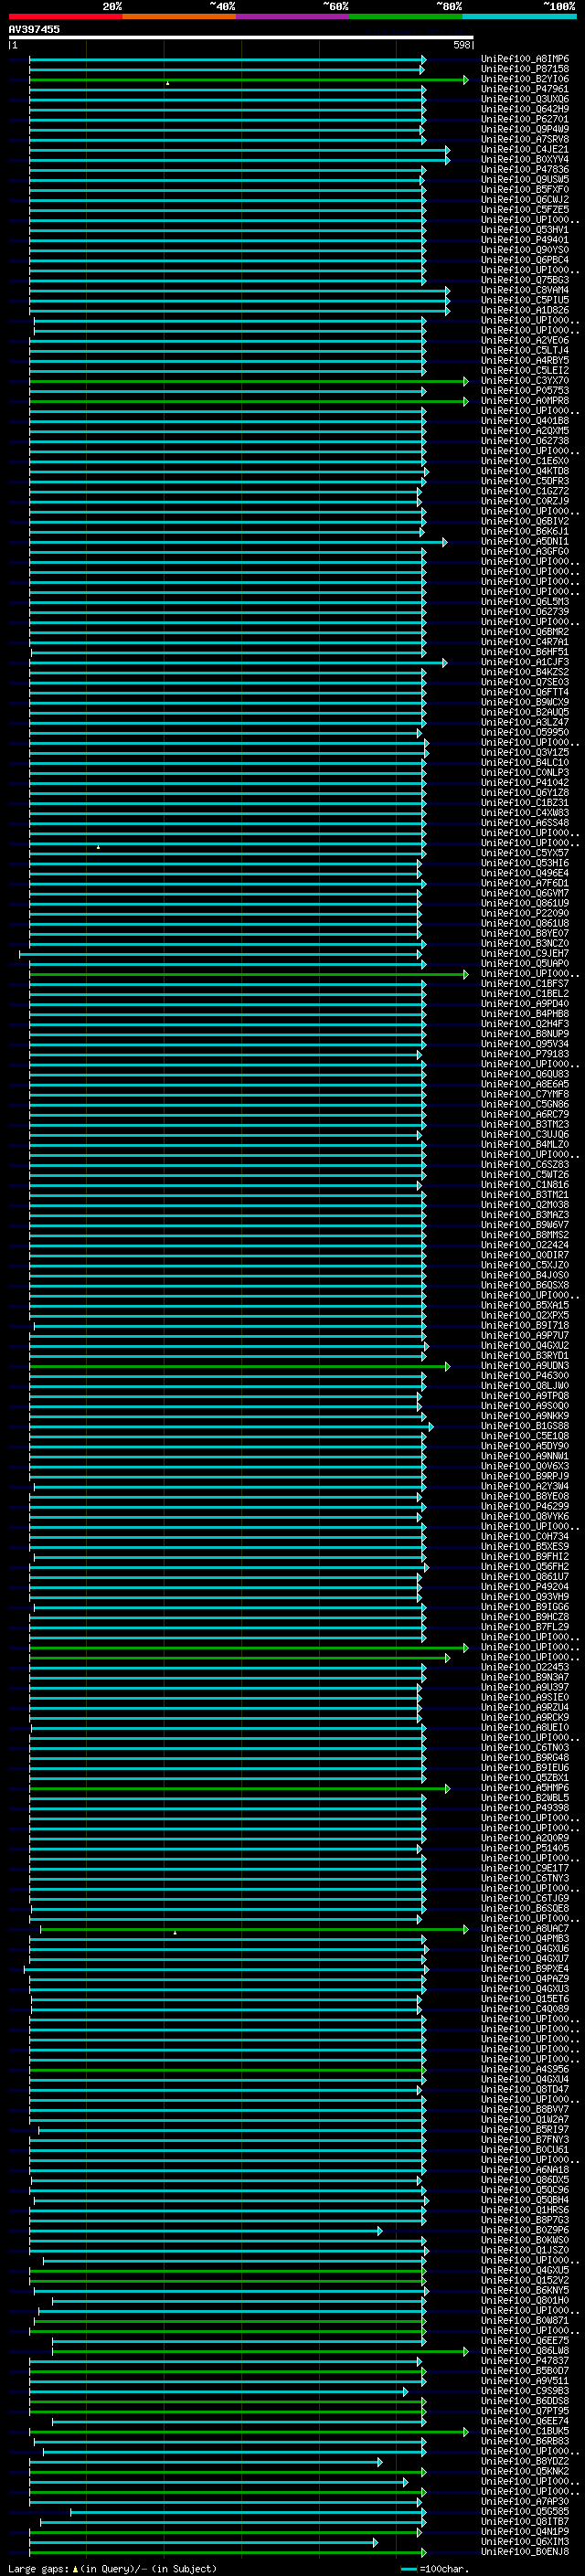Open hit UniRef100_A9PD40
Viewport: 585px width, 2576px height.
coord(525,1004)
